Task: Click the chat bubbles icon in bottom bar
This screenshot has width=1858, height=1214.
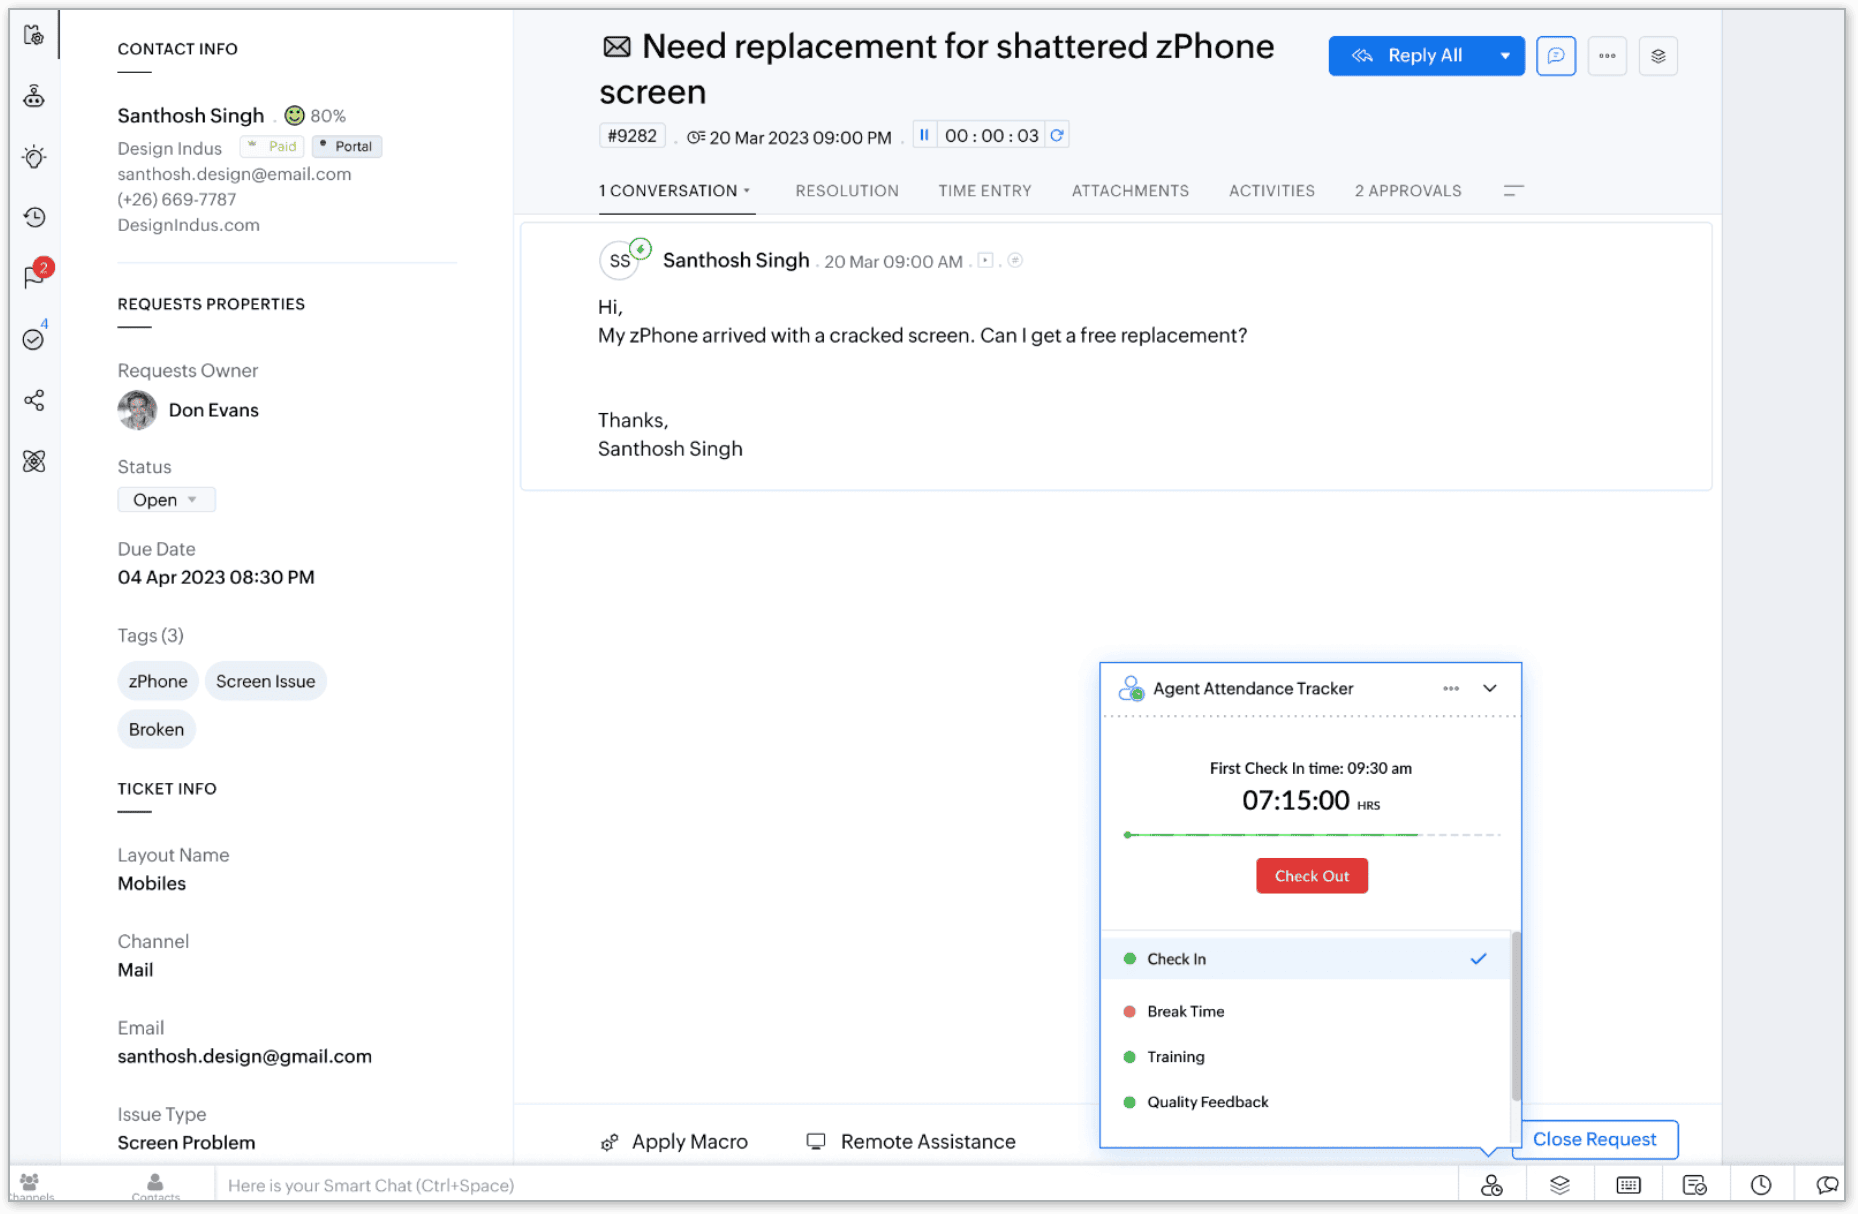Action: pyautogui.click(x=1828, y=1185)
